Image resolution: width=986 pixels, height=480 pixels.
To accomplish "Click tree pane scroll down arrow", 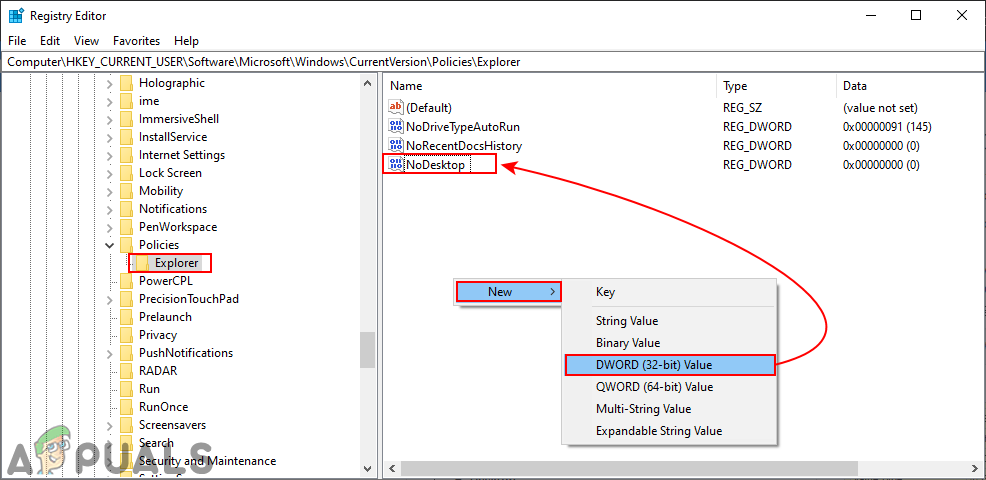I will [367, 468].
